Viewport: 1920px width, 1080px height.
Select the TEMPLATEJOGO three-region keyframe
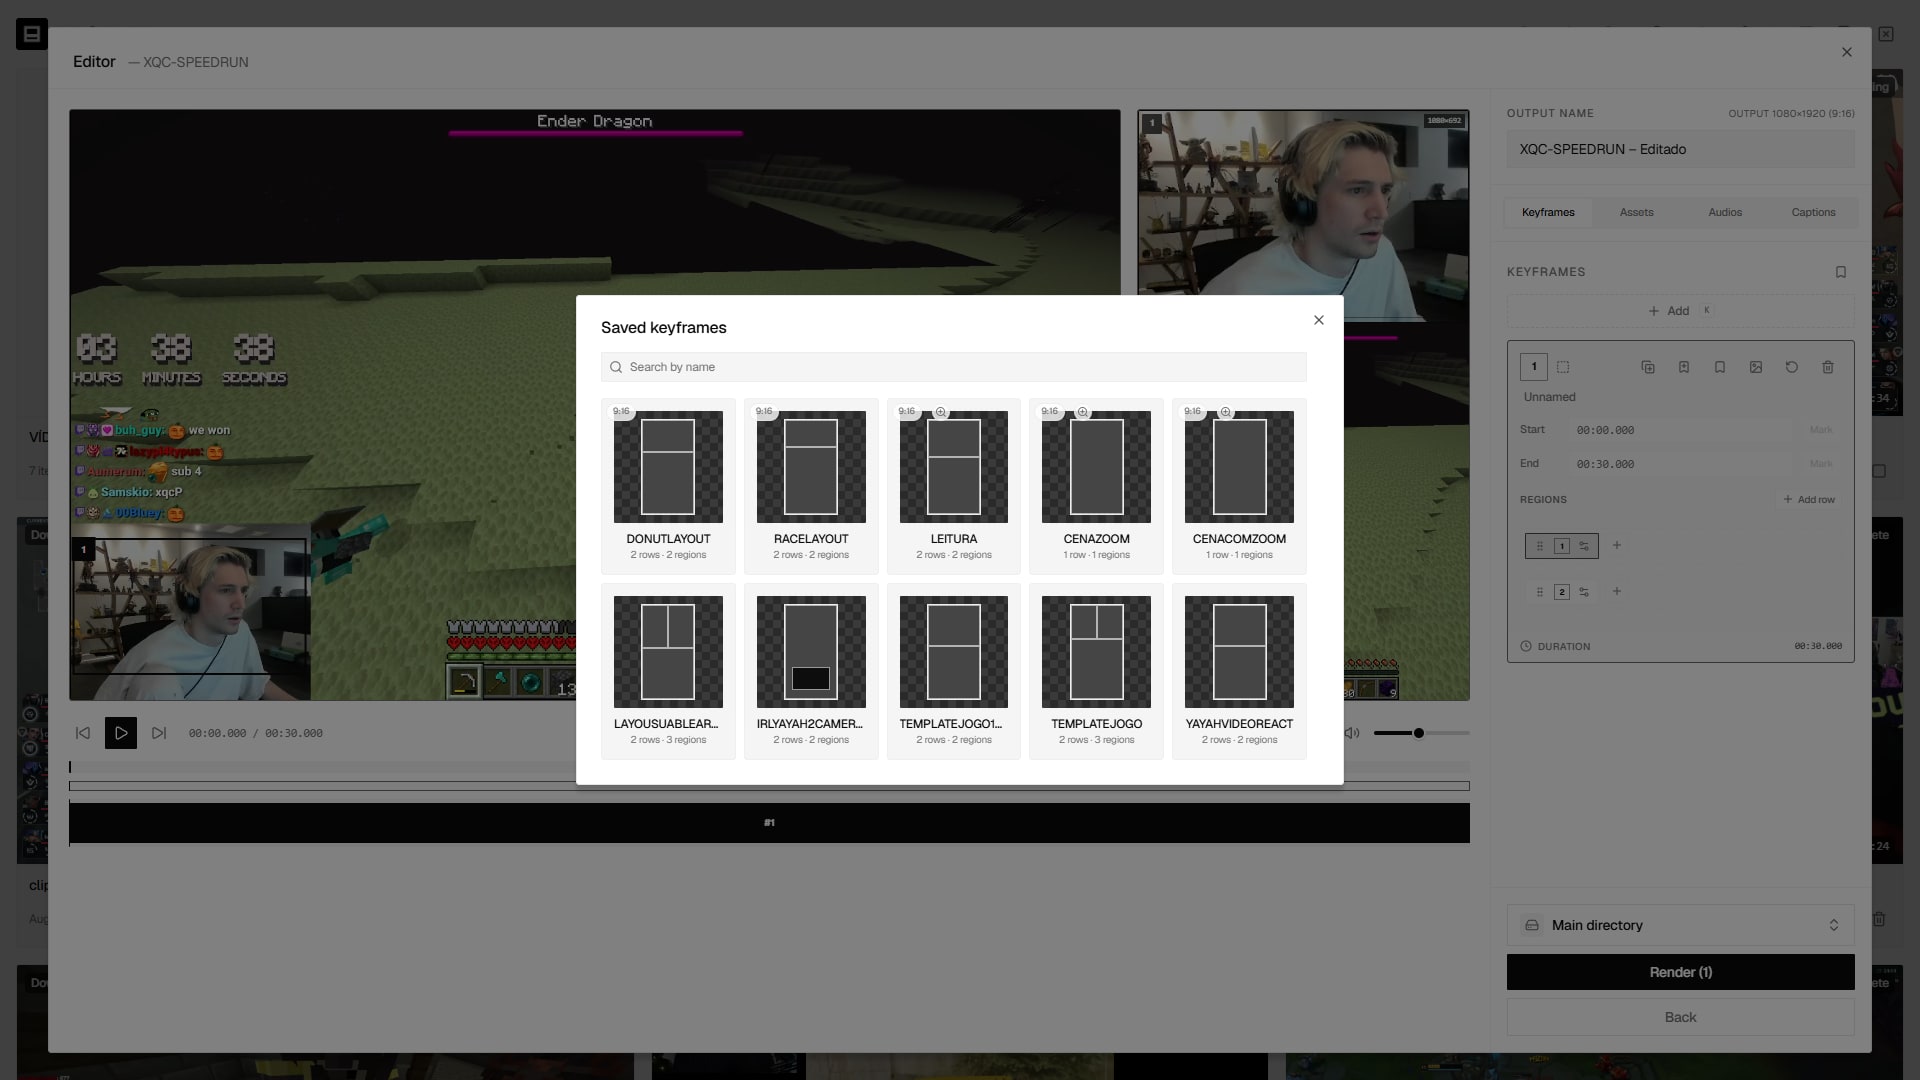click(1096, 671)
